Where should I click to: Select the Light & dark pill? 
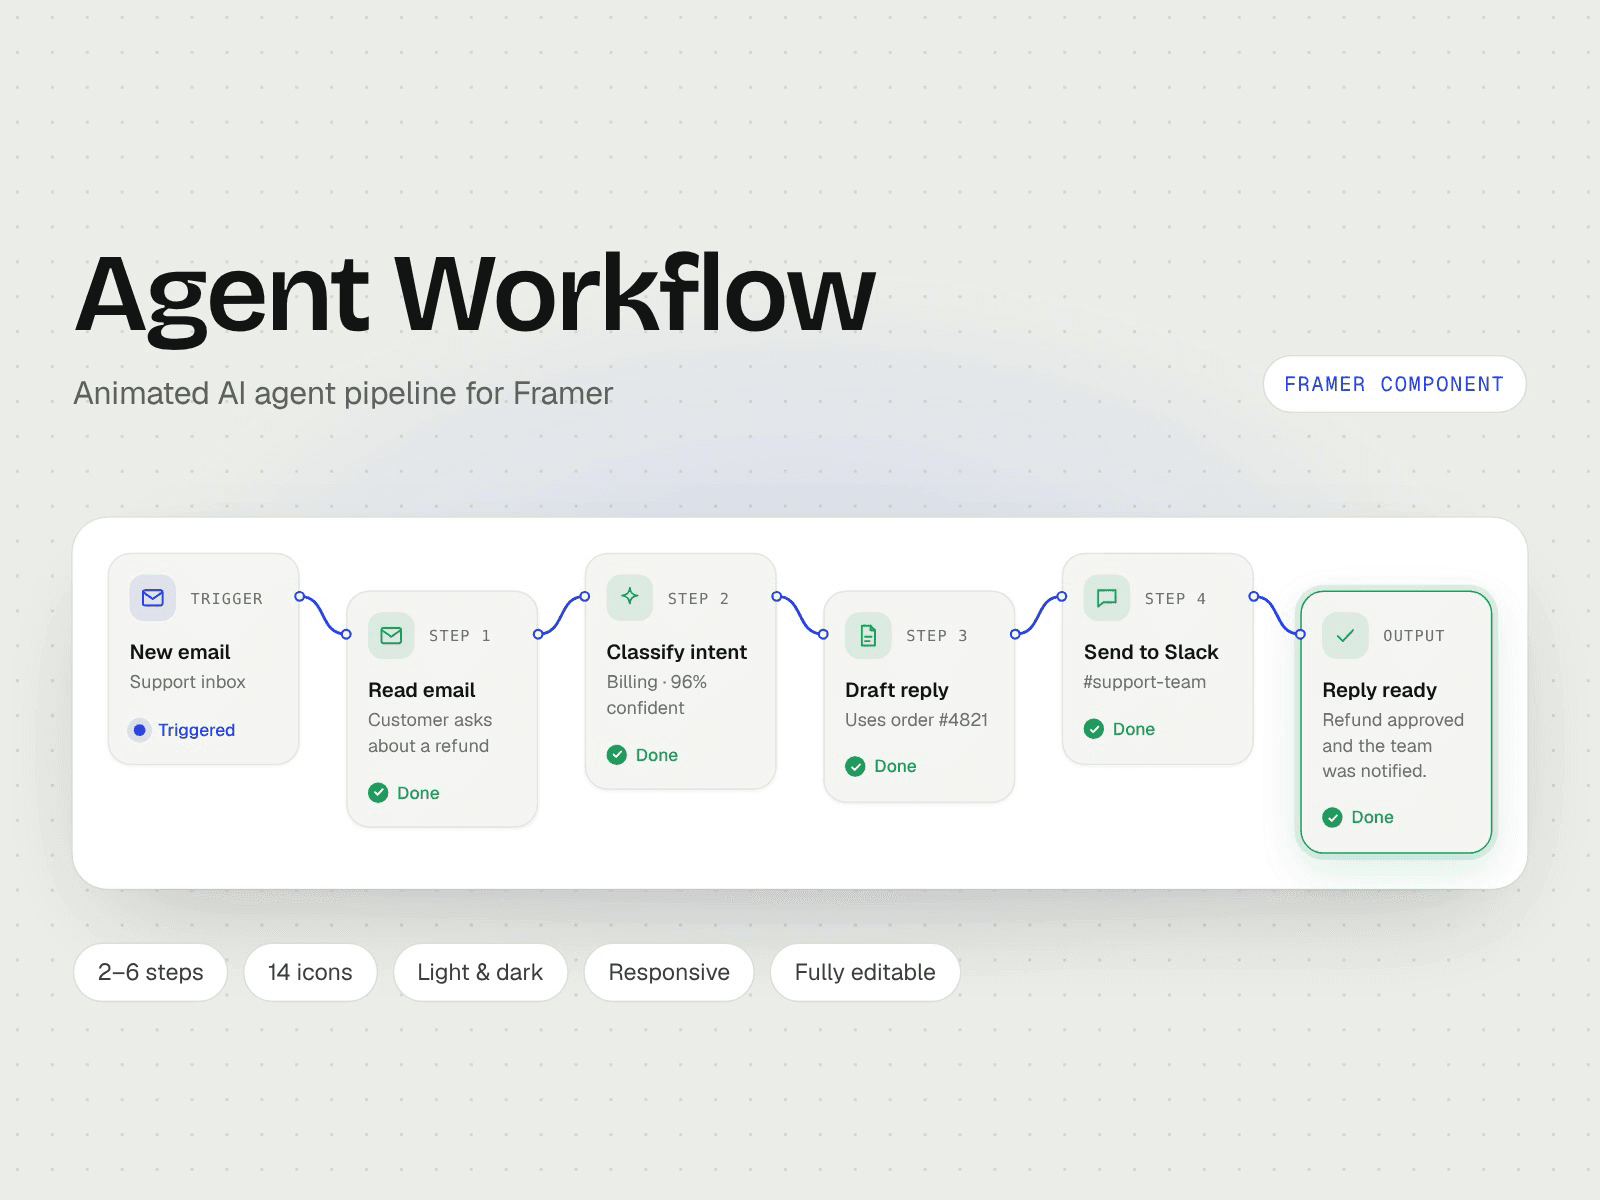(x=480, y=972)
